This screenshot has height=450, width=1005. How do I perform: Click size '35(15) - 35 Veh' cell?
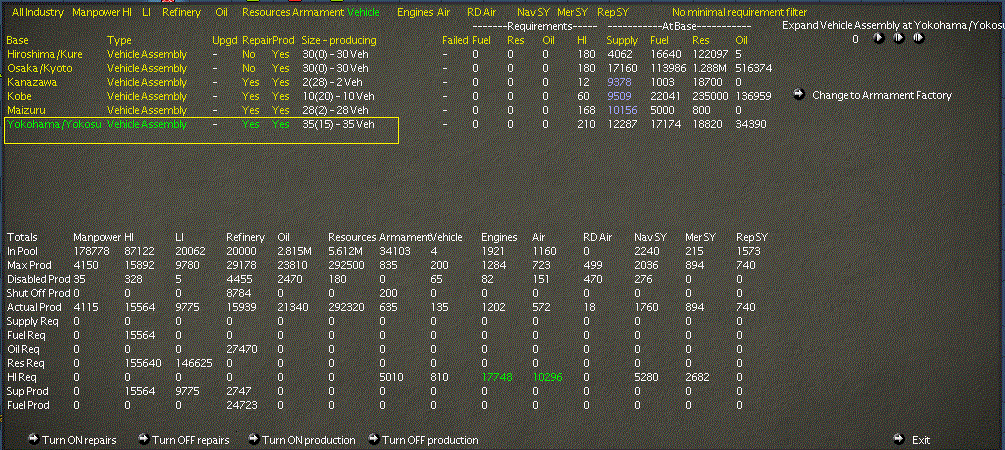338,124
